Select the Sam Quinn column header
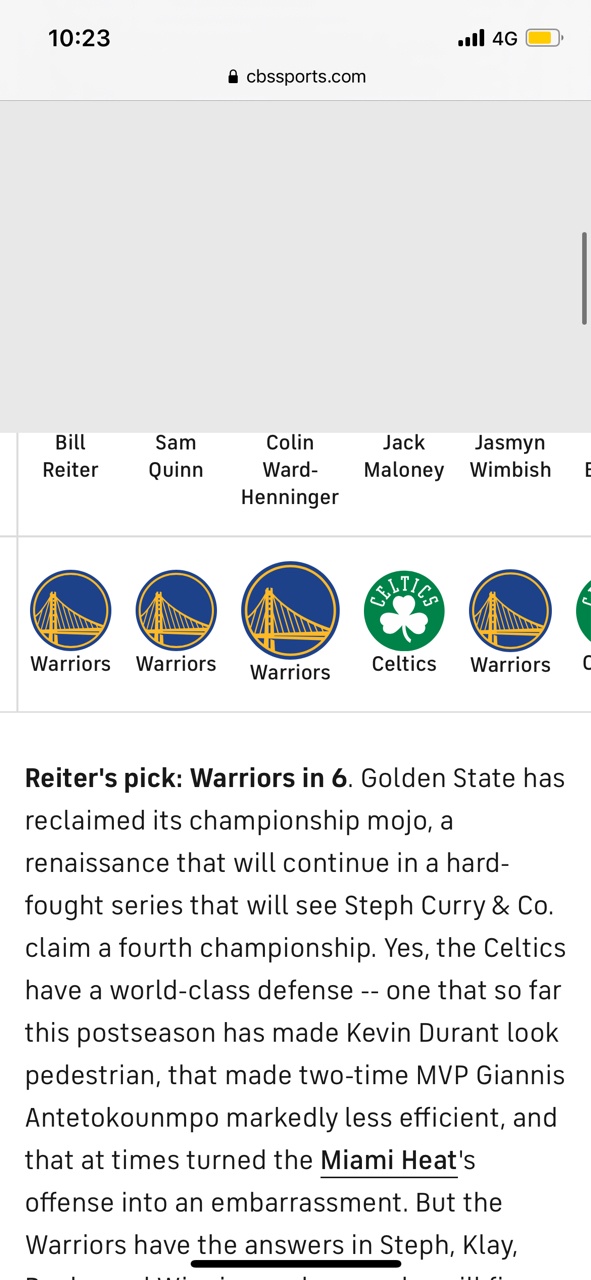This screenshot has width=591, height=1280. (176, 456)
